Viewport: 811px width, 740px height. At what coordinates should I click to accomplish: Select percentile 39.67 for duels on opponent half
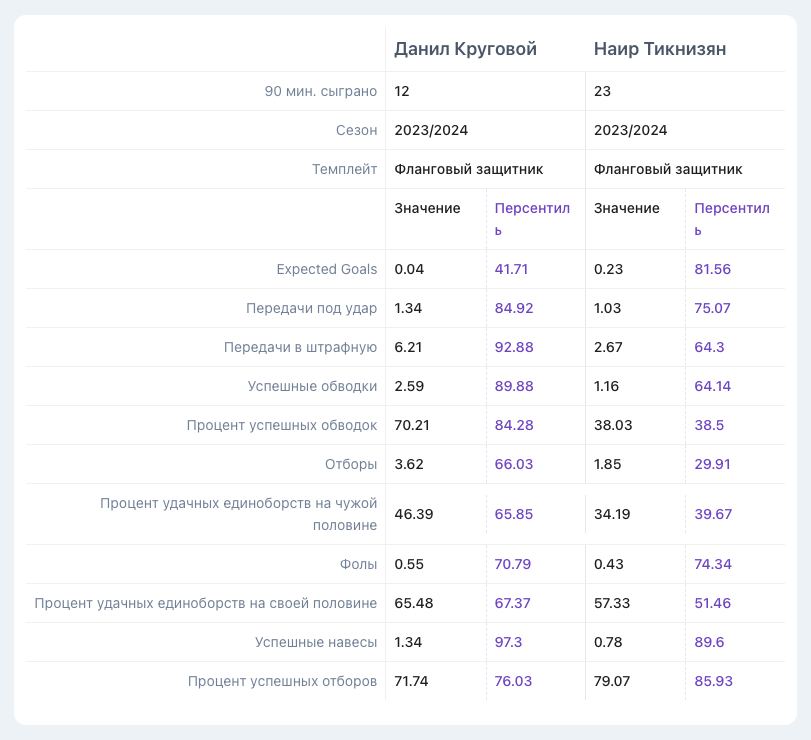point(713,514)
